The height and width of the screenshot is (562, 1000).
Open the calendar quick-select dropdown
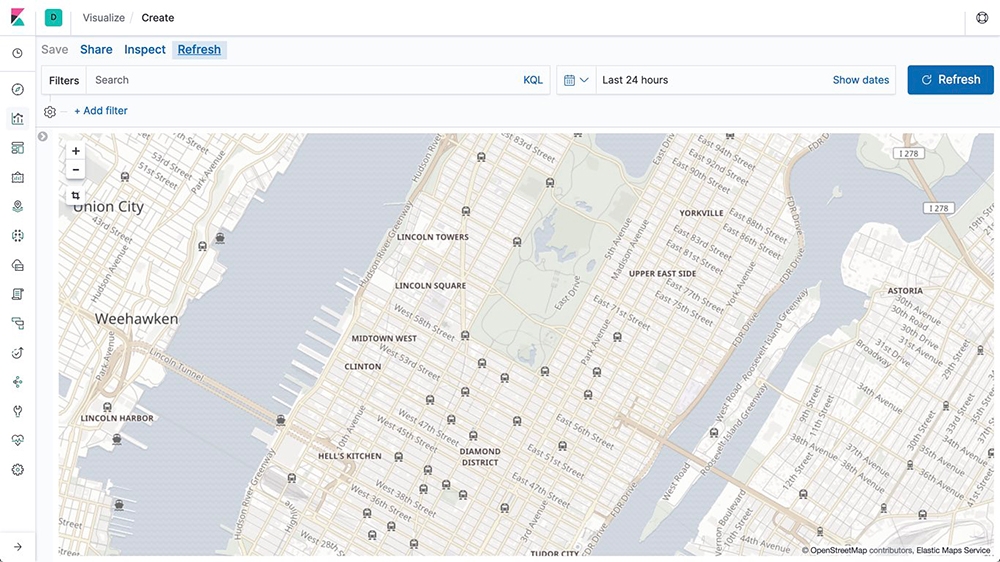[576, 80]
